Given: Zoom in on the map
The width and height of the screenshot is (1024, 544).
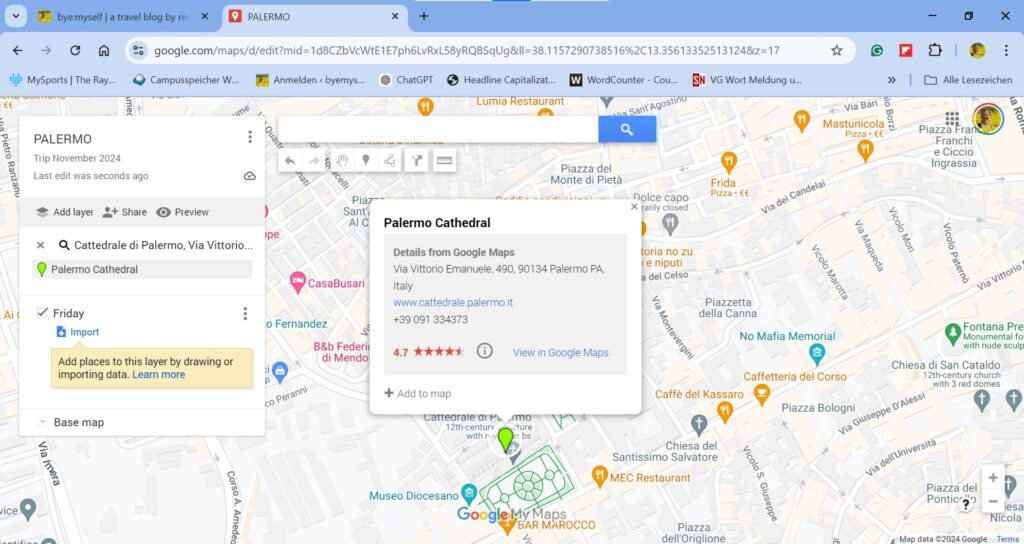Looking at the screenshot, I should 993,477.
